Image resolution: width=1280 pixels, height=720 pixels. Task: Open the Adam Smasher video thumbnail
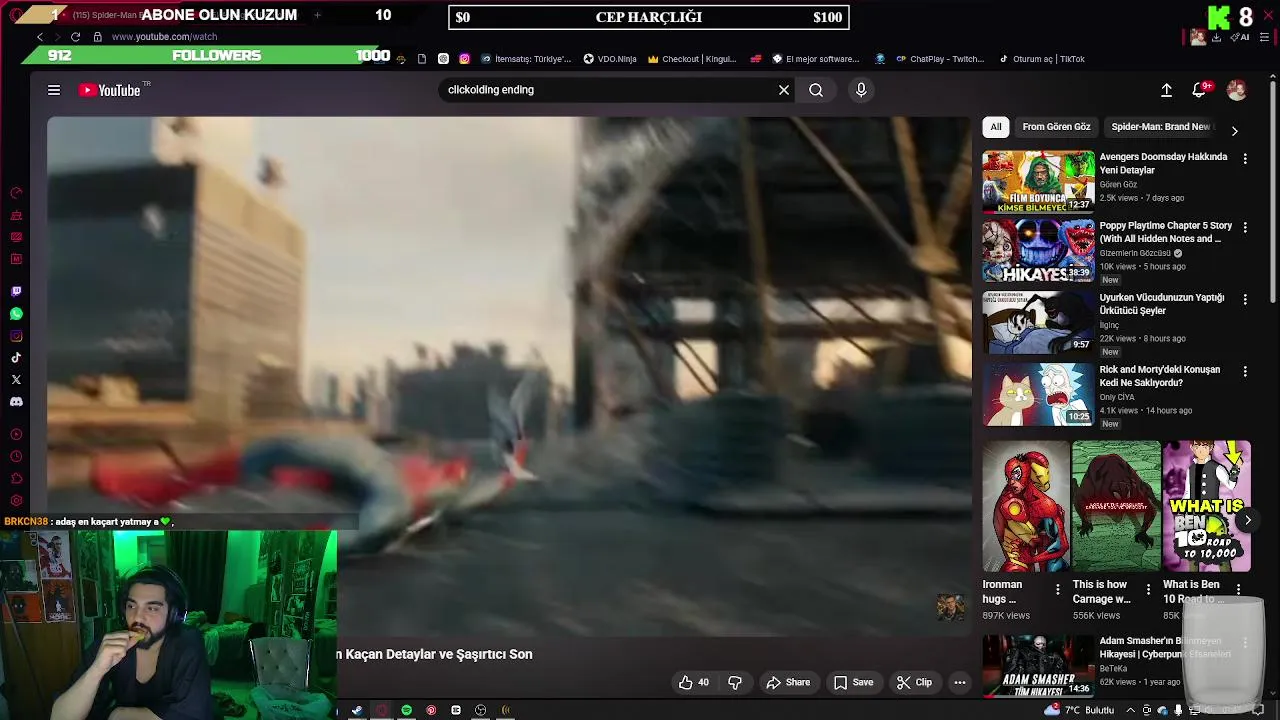[x=1038, y=666]
